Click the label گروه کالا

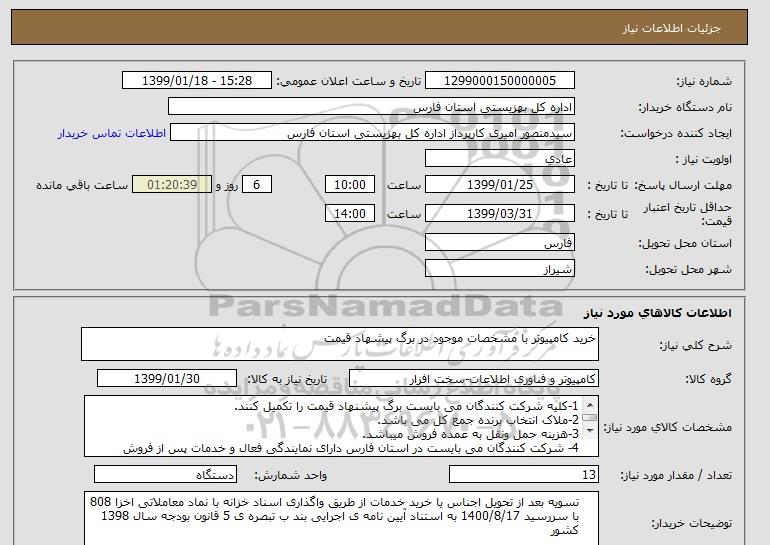point(708,379)
